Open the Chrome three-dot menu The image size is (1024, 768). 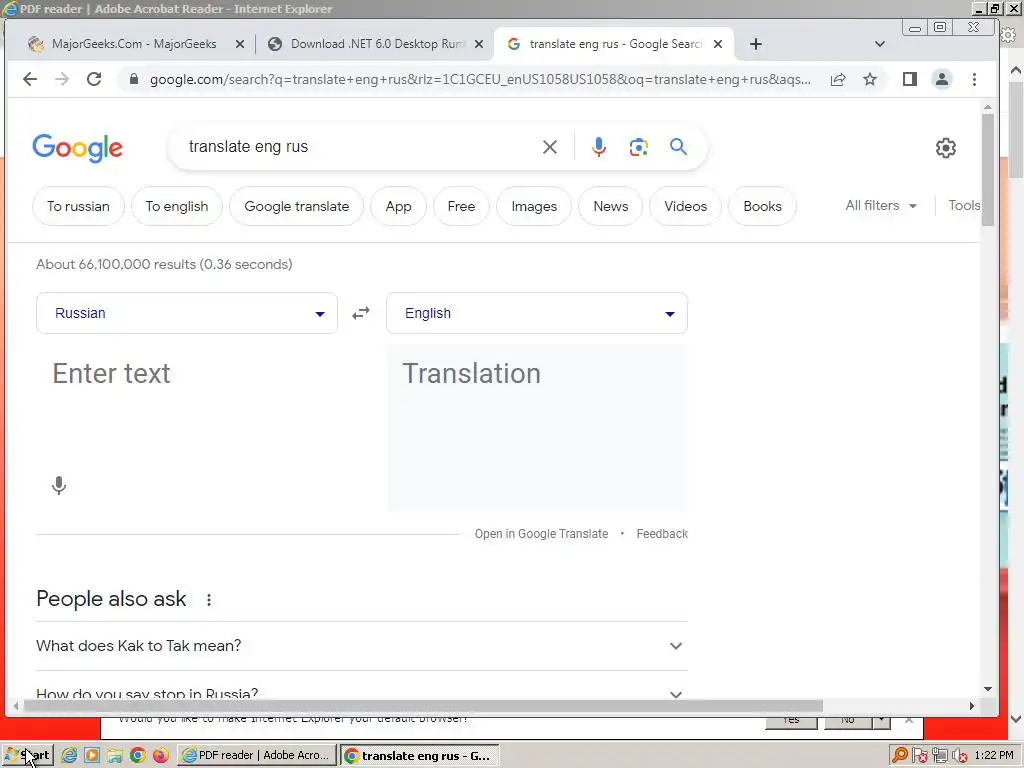(x=974, y=80)
